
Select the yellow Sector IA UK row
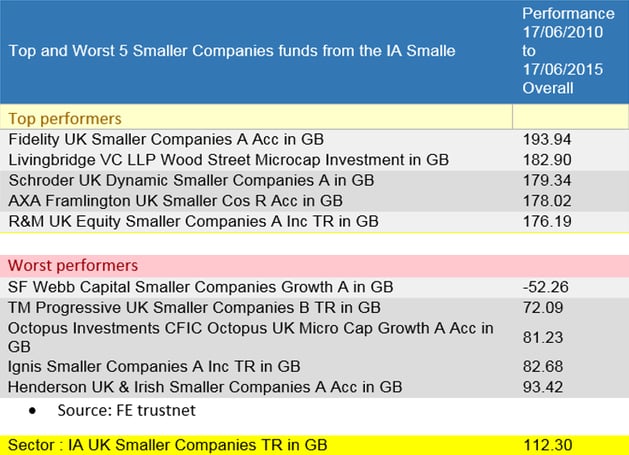[x=314, y=445]
